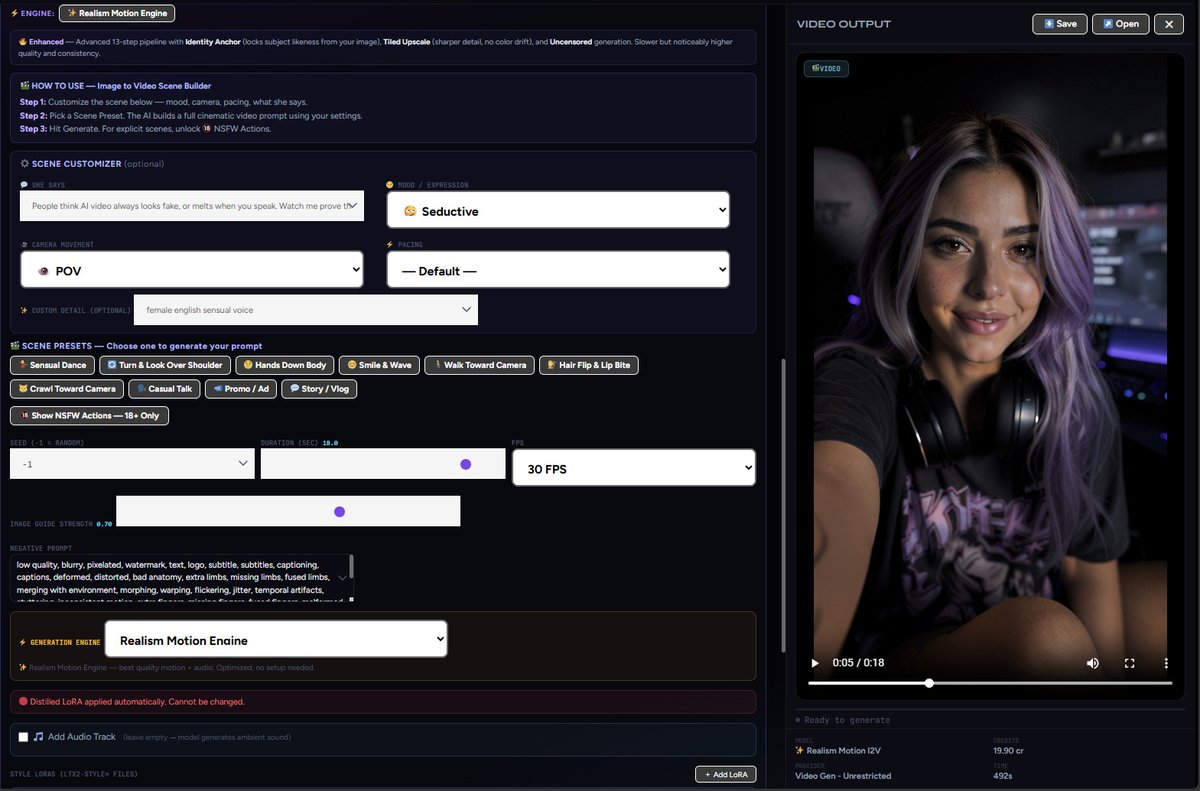The width and height of the screenshot is (1200, 791).
Task: Click the '19.90 cr' credits value
Action: [x=1010, y=750]
